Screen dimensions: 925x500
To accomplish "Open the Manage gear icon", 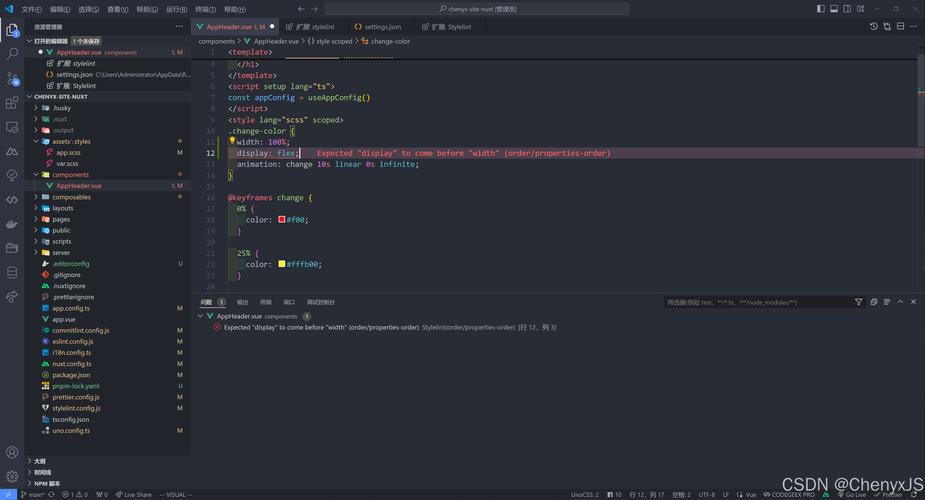I will pyautogui.click(x=12, y=477).
